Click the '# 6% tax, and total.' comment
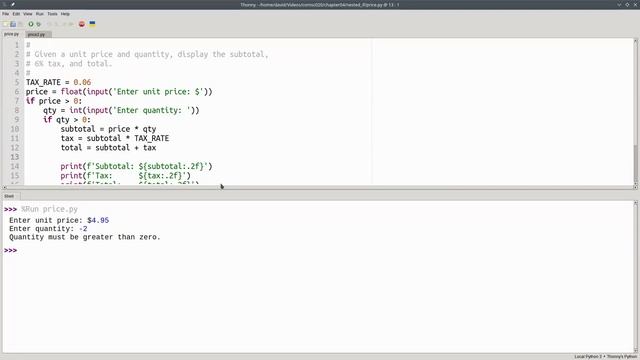This screenshot has height=360, width=640. click(x=69, y=64)
